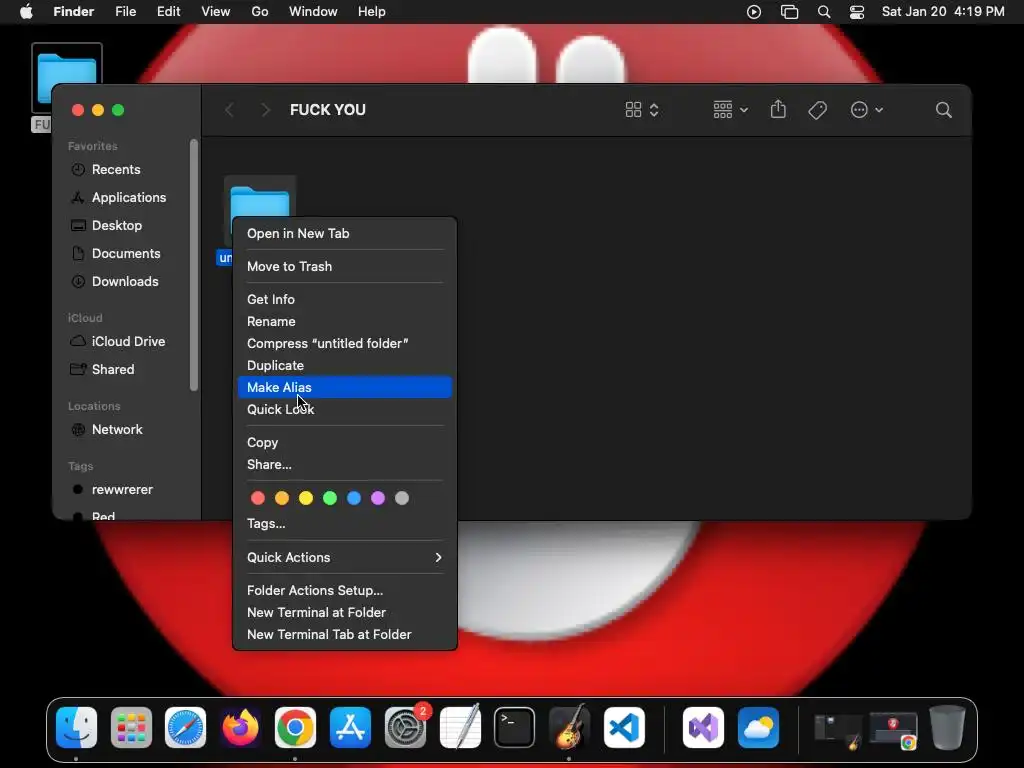The image size is (1024, 768).
Task: Apply the orange tag color
Action: point(282,498)
